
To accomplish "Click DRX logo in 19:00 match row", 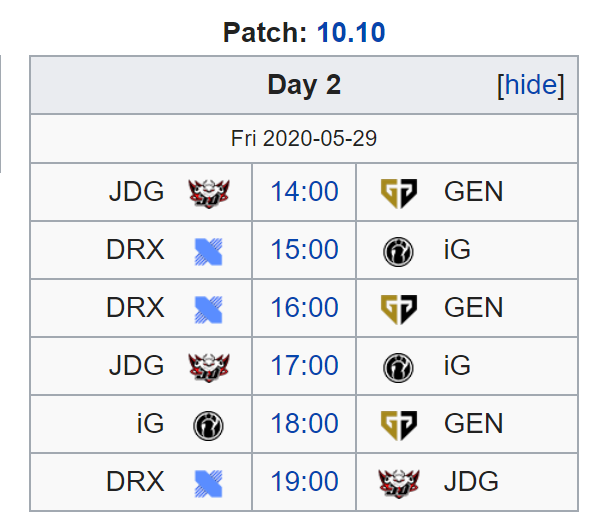I will [209, 484].
